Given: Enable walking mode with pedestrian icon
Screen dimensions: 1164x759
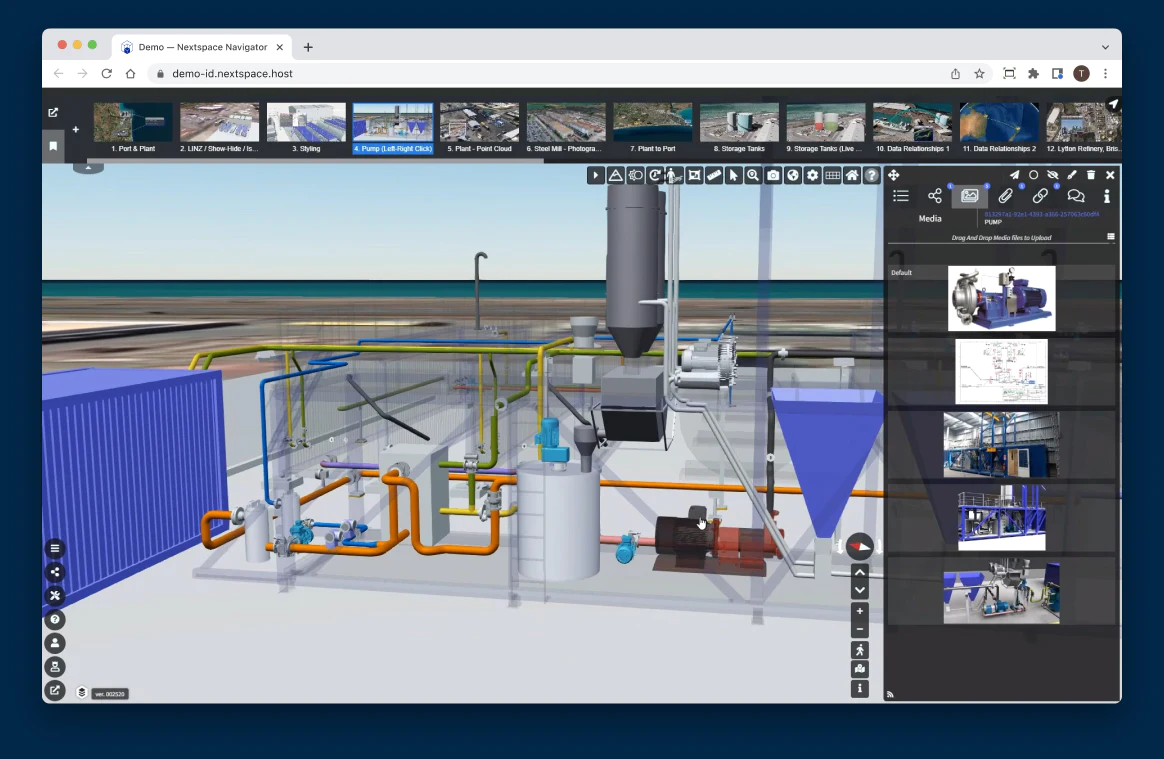Looking at the screenshot, I should [859, 650].
